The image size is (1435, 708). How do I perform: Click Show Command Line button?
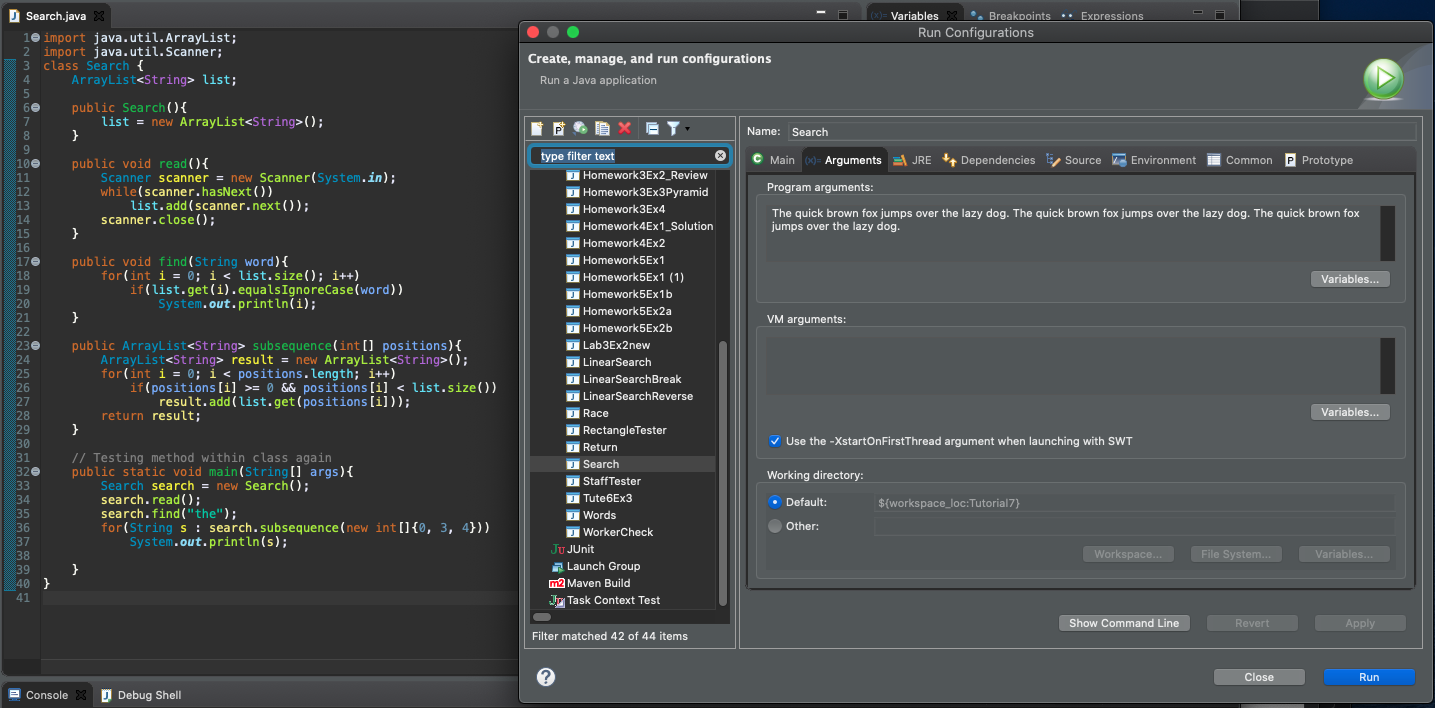pos(1123,623)
